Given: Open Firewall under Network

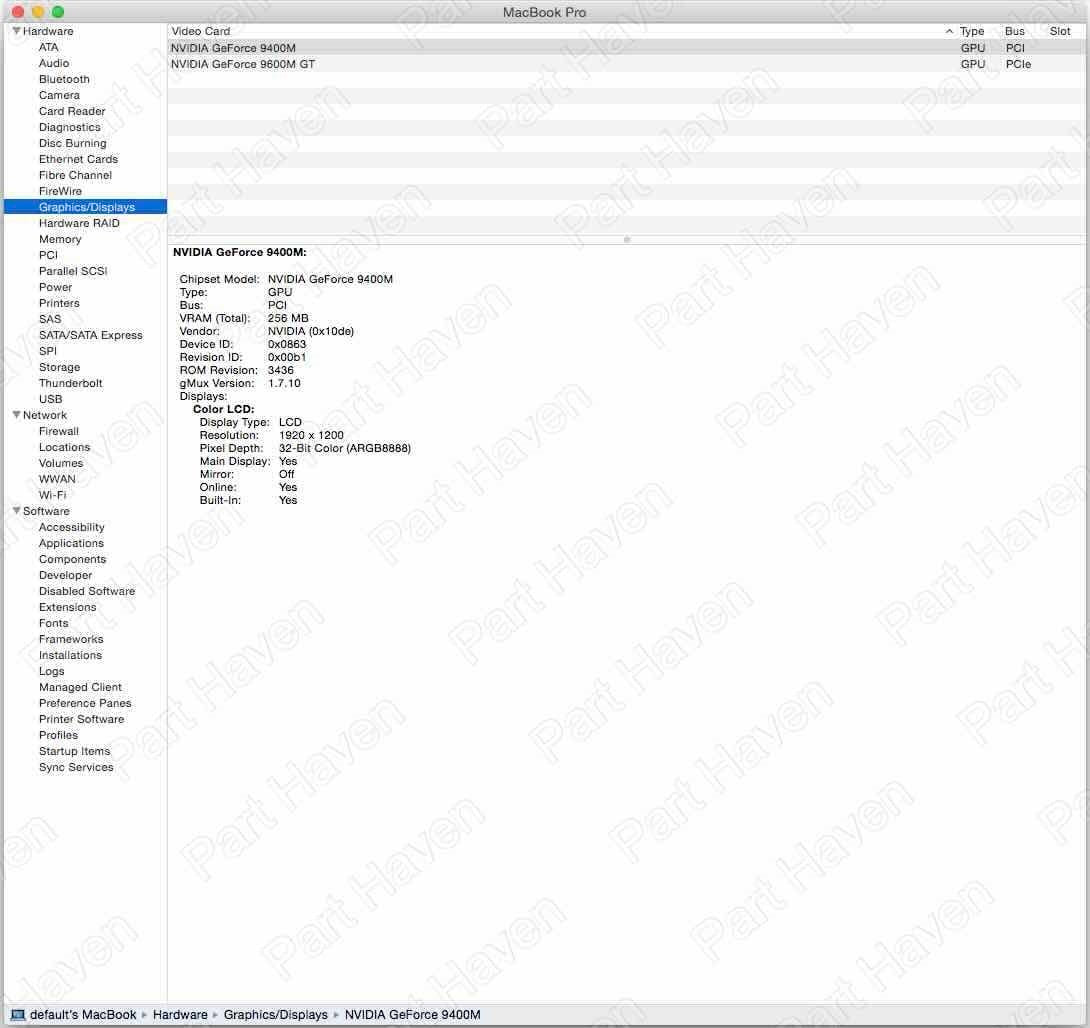Looking at the screenshot, I should pyautogui.click(x=59, y=431).
